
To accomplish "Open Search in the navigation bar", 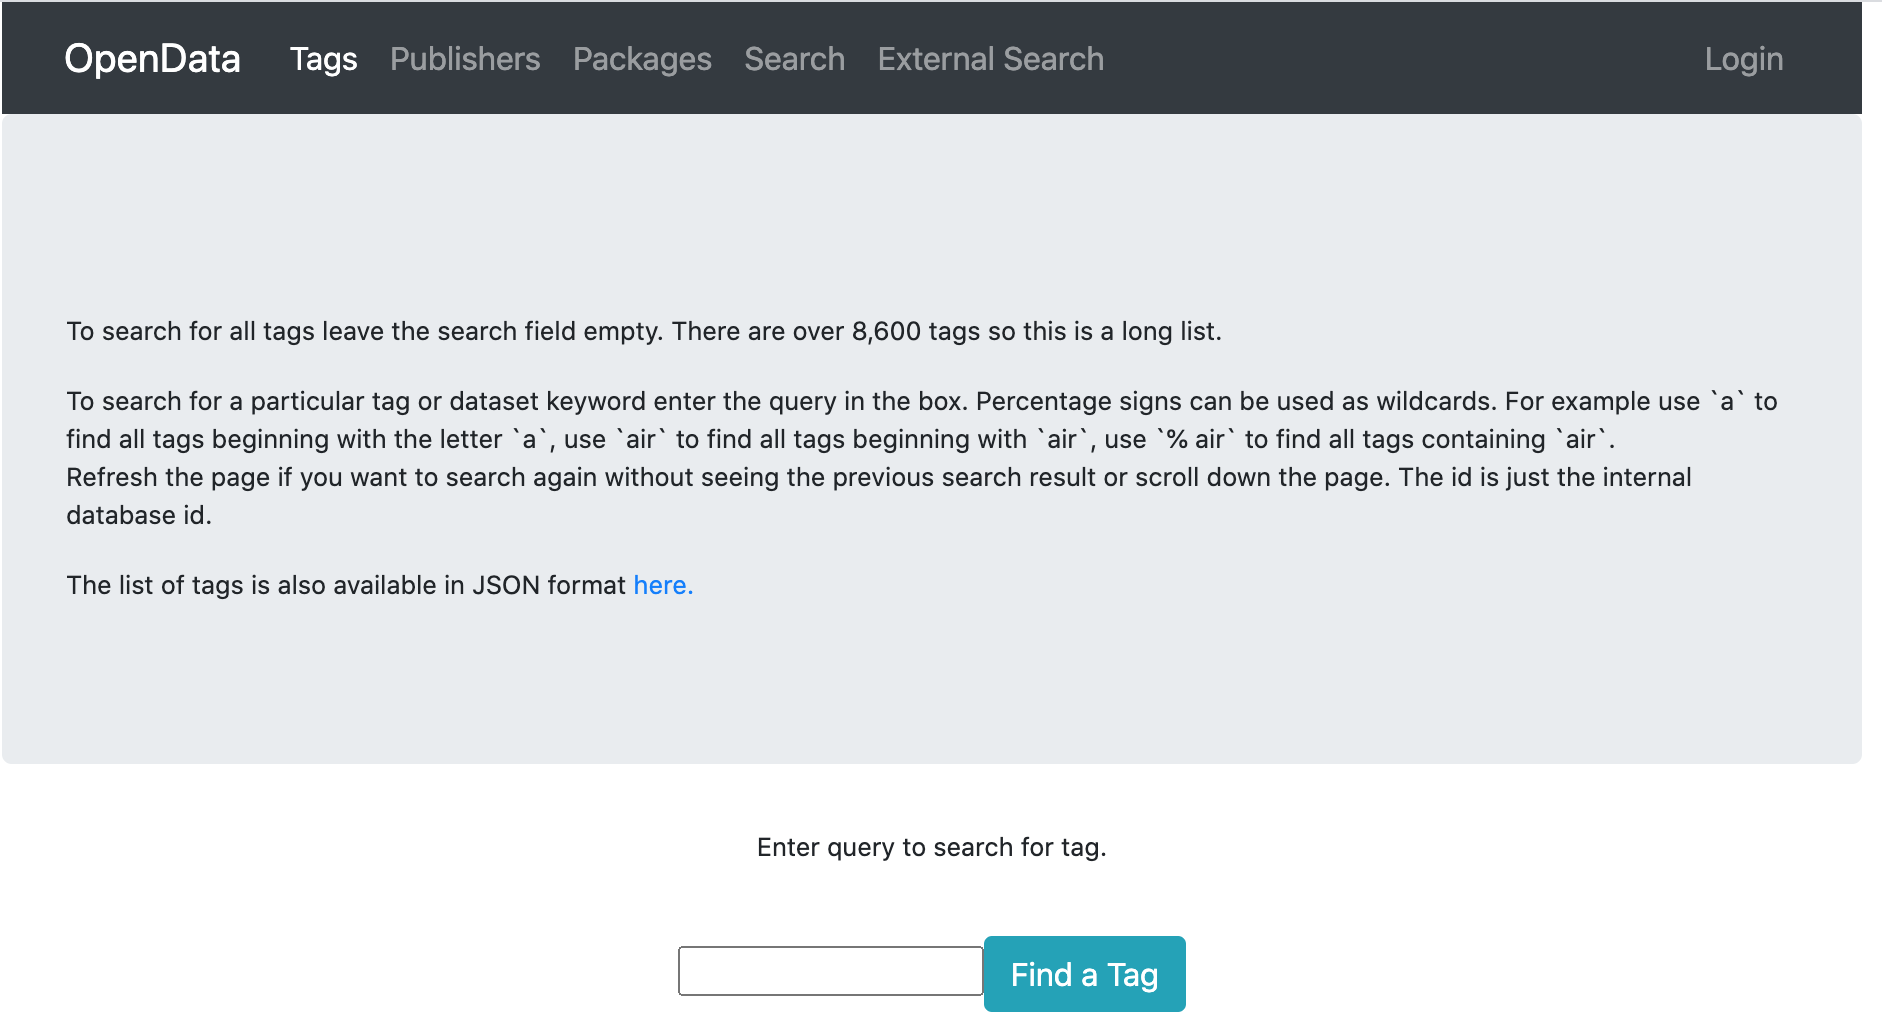I will pyautogui.click(x=794, y=59).
